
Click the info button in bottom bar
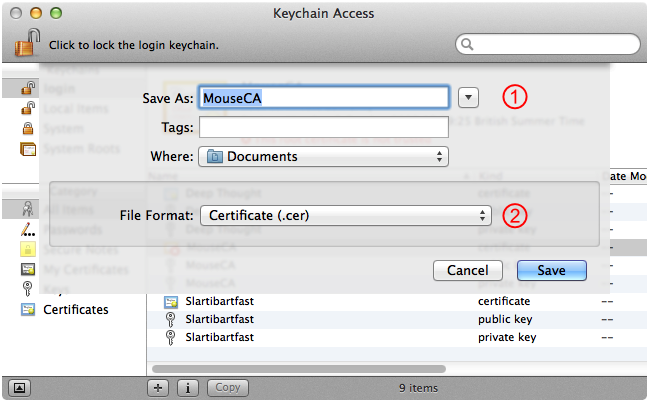pyautogui.click(x=188, y=388)
